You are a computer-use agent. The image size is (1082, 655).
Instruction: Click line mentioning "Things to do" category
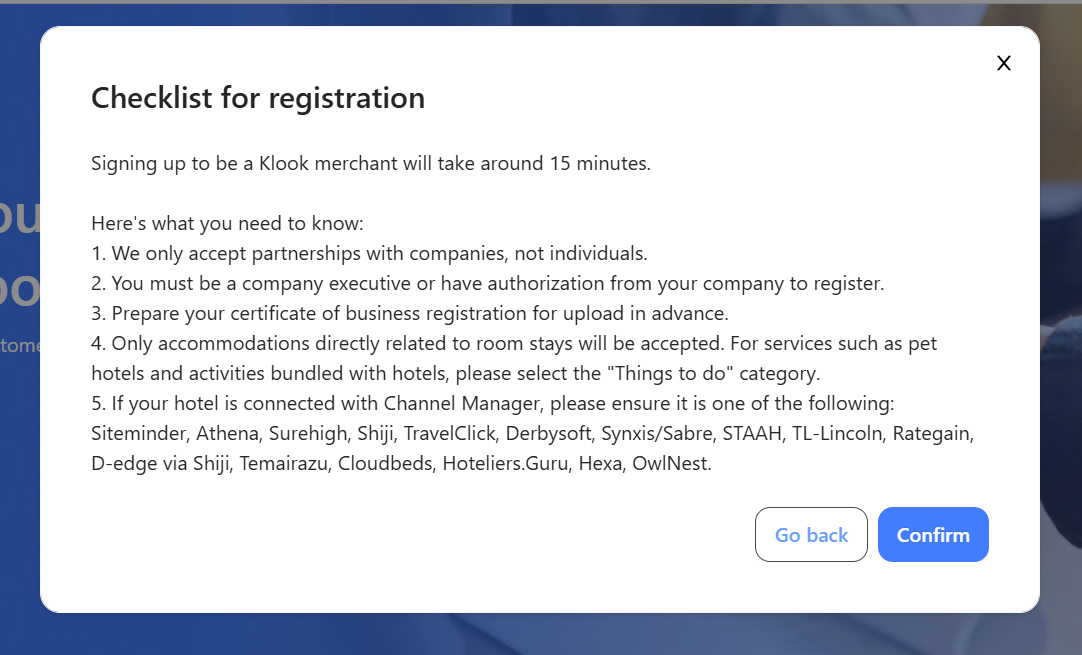[455, 373]
